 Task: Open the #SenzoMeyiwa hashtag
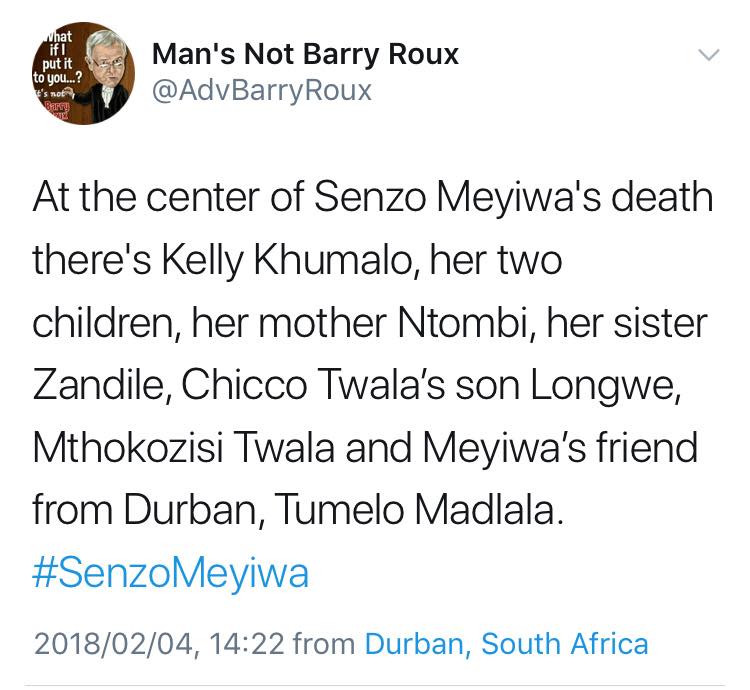[x=170, y=573]
